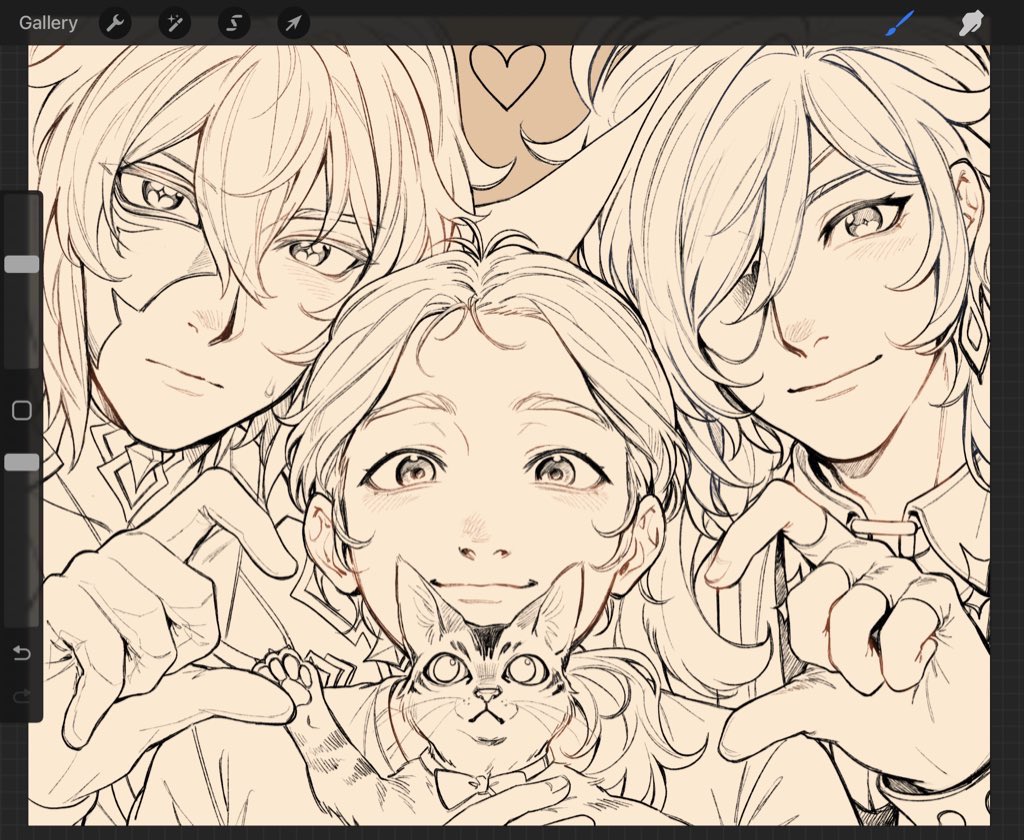The height and width of the screenshot is (840, 1024).
Task: Return to the Gallery
Action: click(47, 22)
